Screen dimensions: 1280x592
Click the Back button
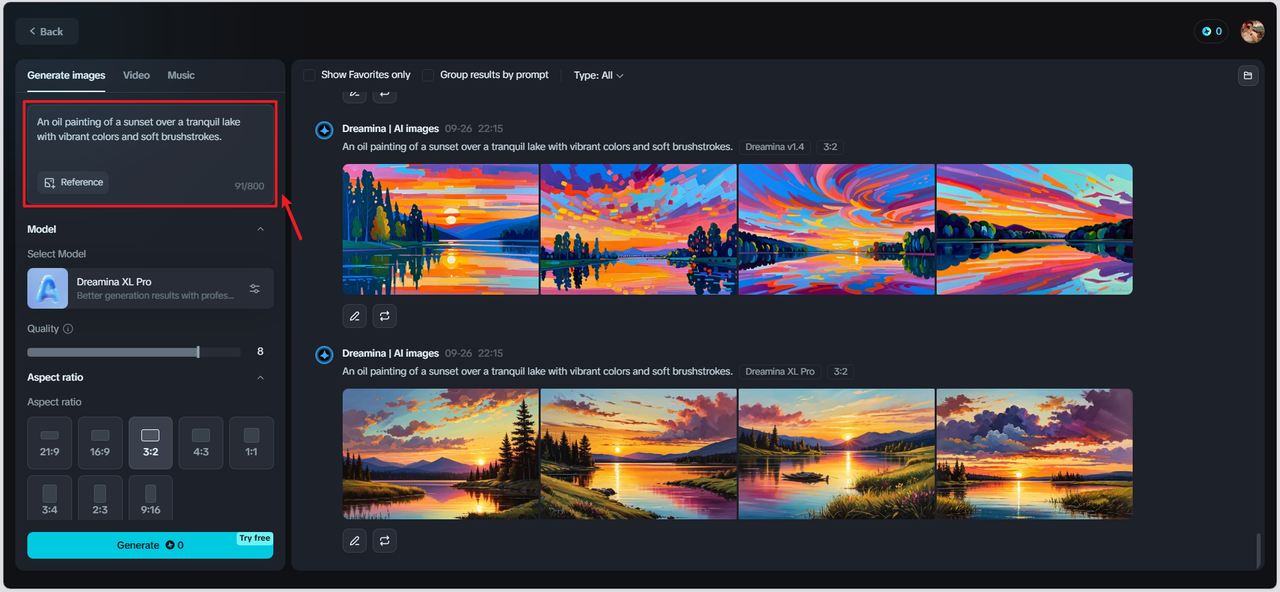pos(46,31)
